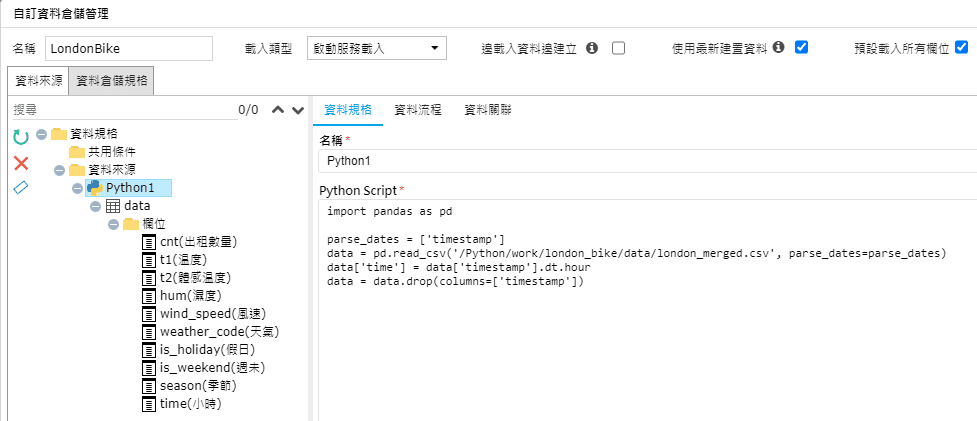Screen dimensions: 977x421
Task: Enable the 邊載入資料邊建立 checkbox
Action: click(x=618, y=48)
